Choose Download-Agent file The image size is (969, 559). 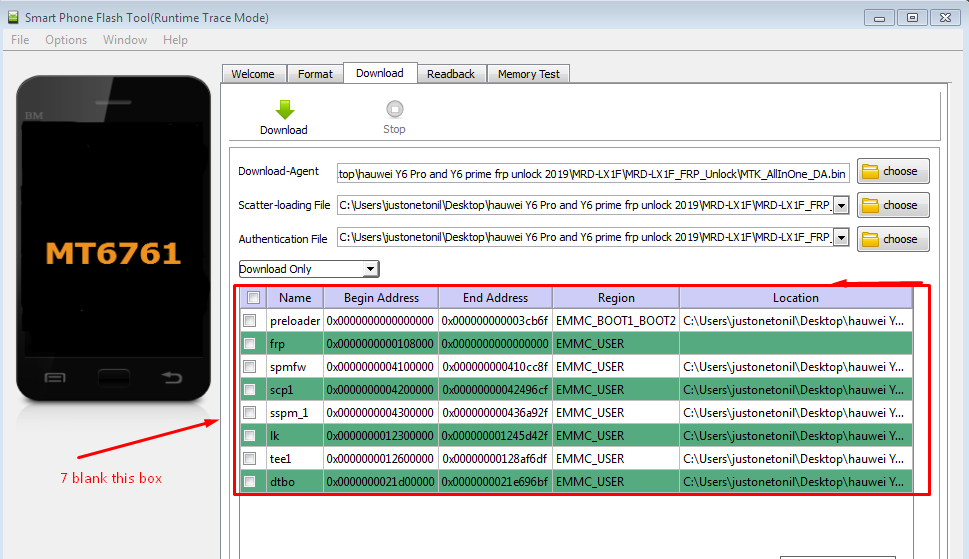[x=892, y=172]
